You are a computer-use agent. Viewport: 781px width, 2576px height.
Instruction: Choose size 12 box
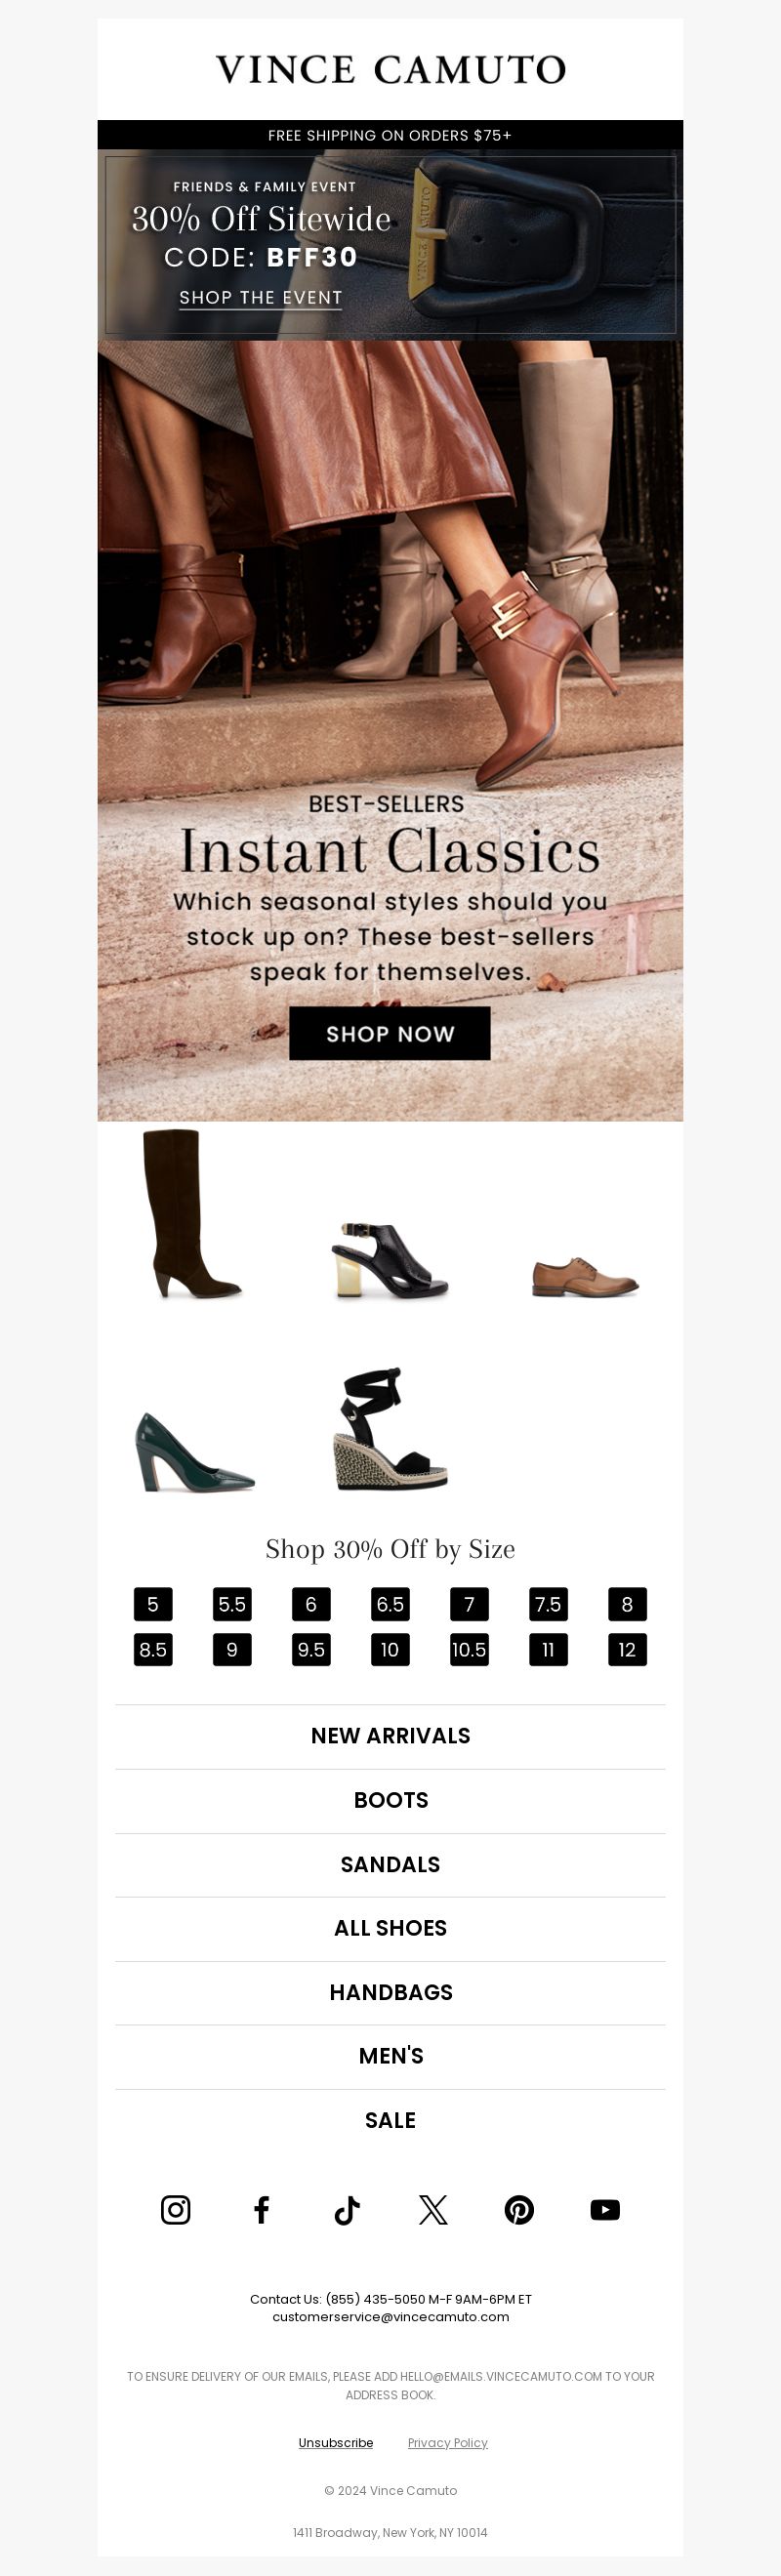coord(627,1649)
